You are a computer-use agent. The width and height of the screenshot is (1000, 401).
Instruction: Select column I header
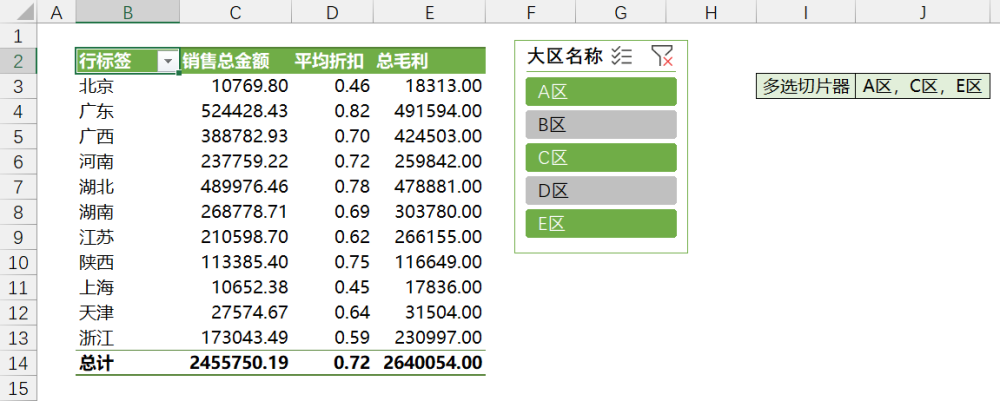pos(806,12)
